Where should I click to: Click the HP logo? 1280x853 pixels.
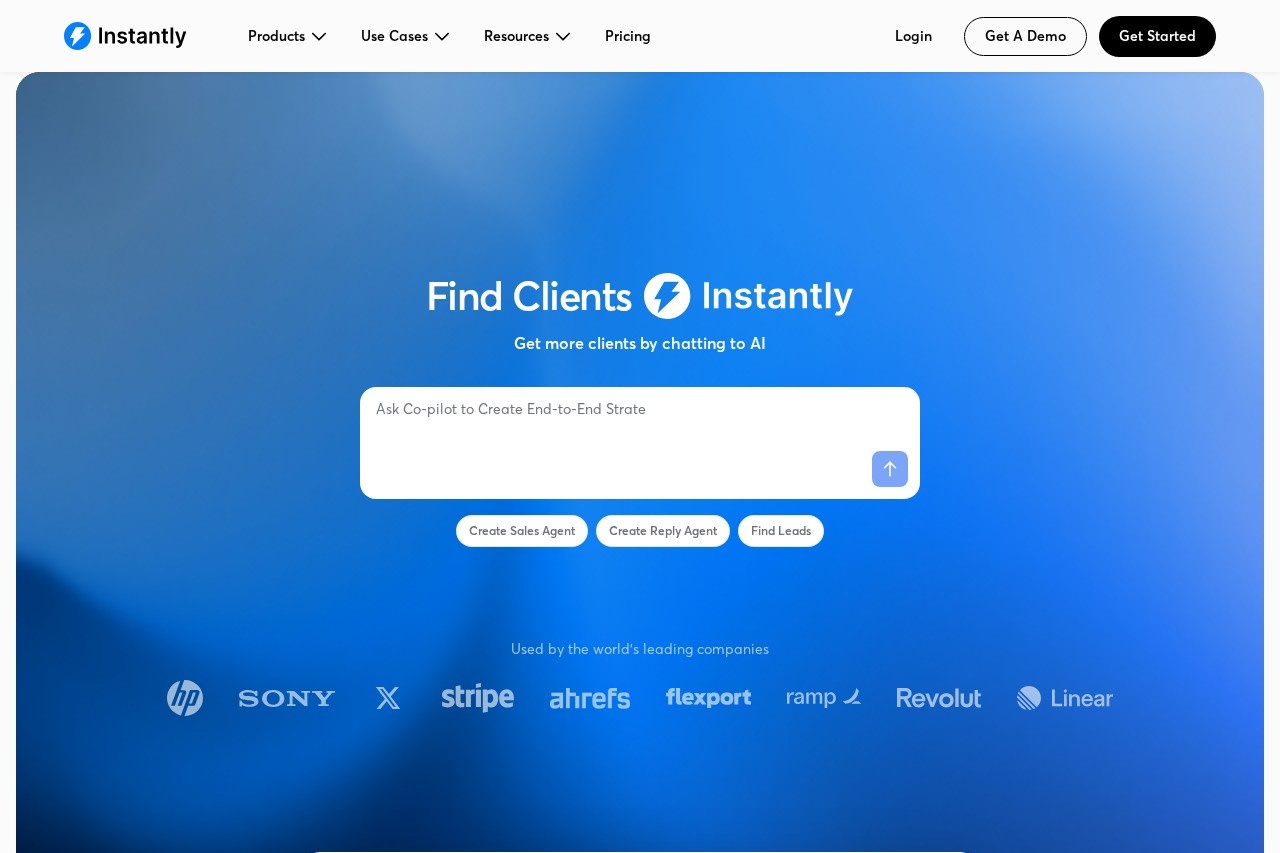(x=185, y=698)
